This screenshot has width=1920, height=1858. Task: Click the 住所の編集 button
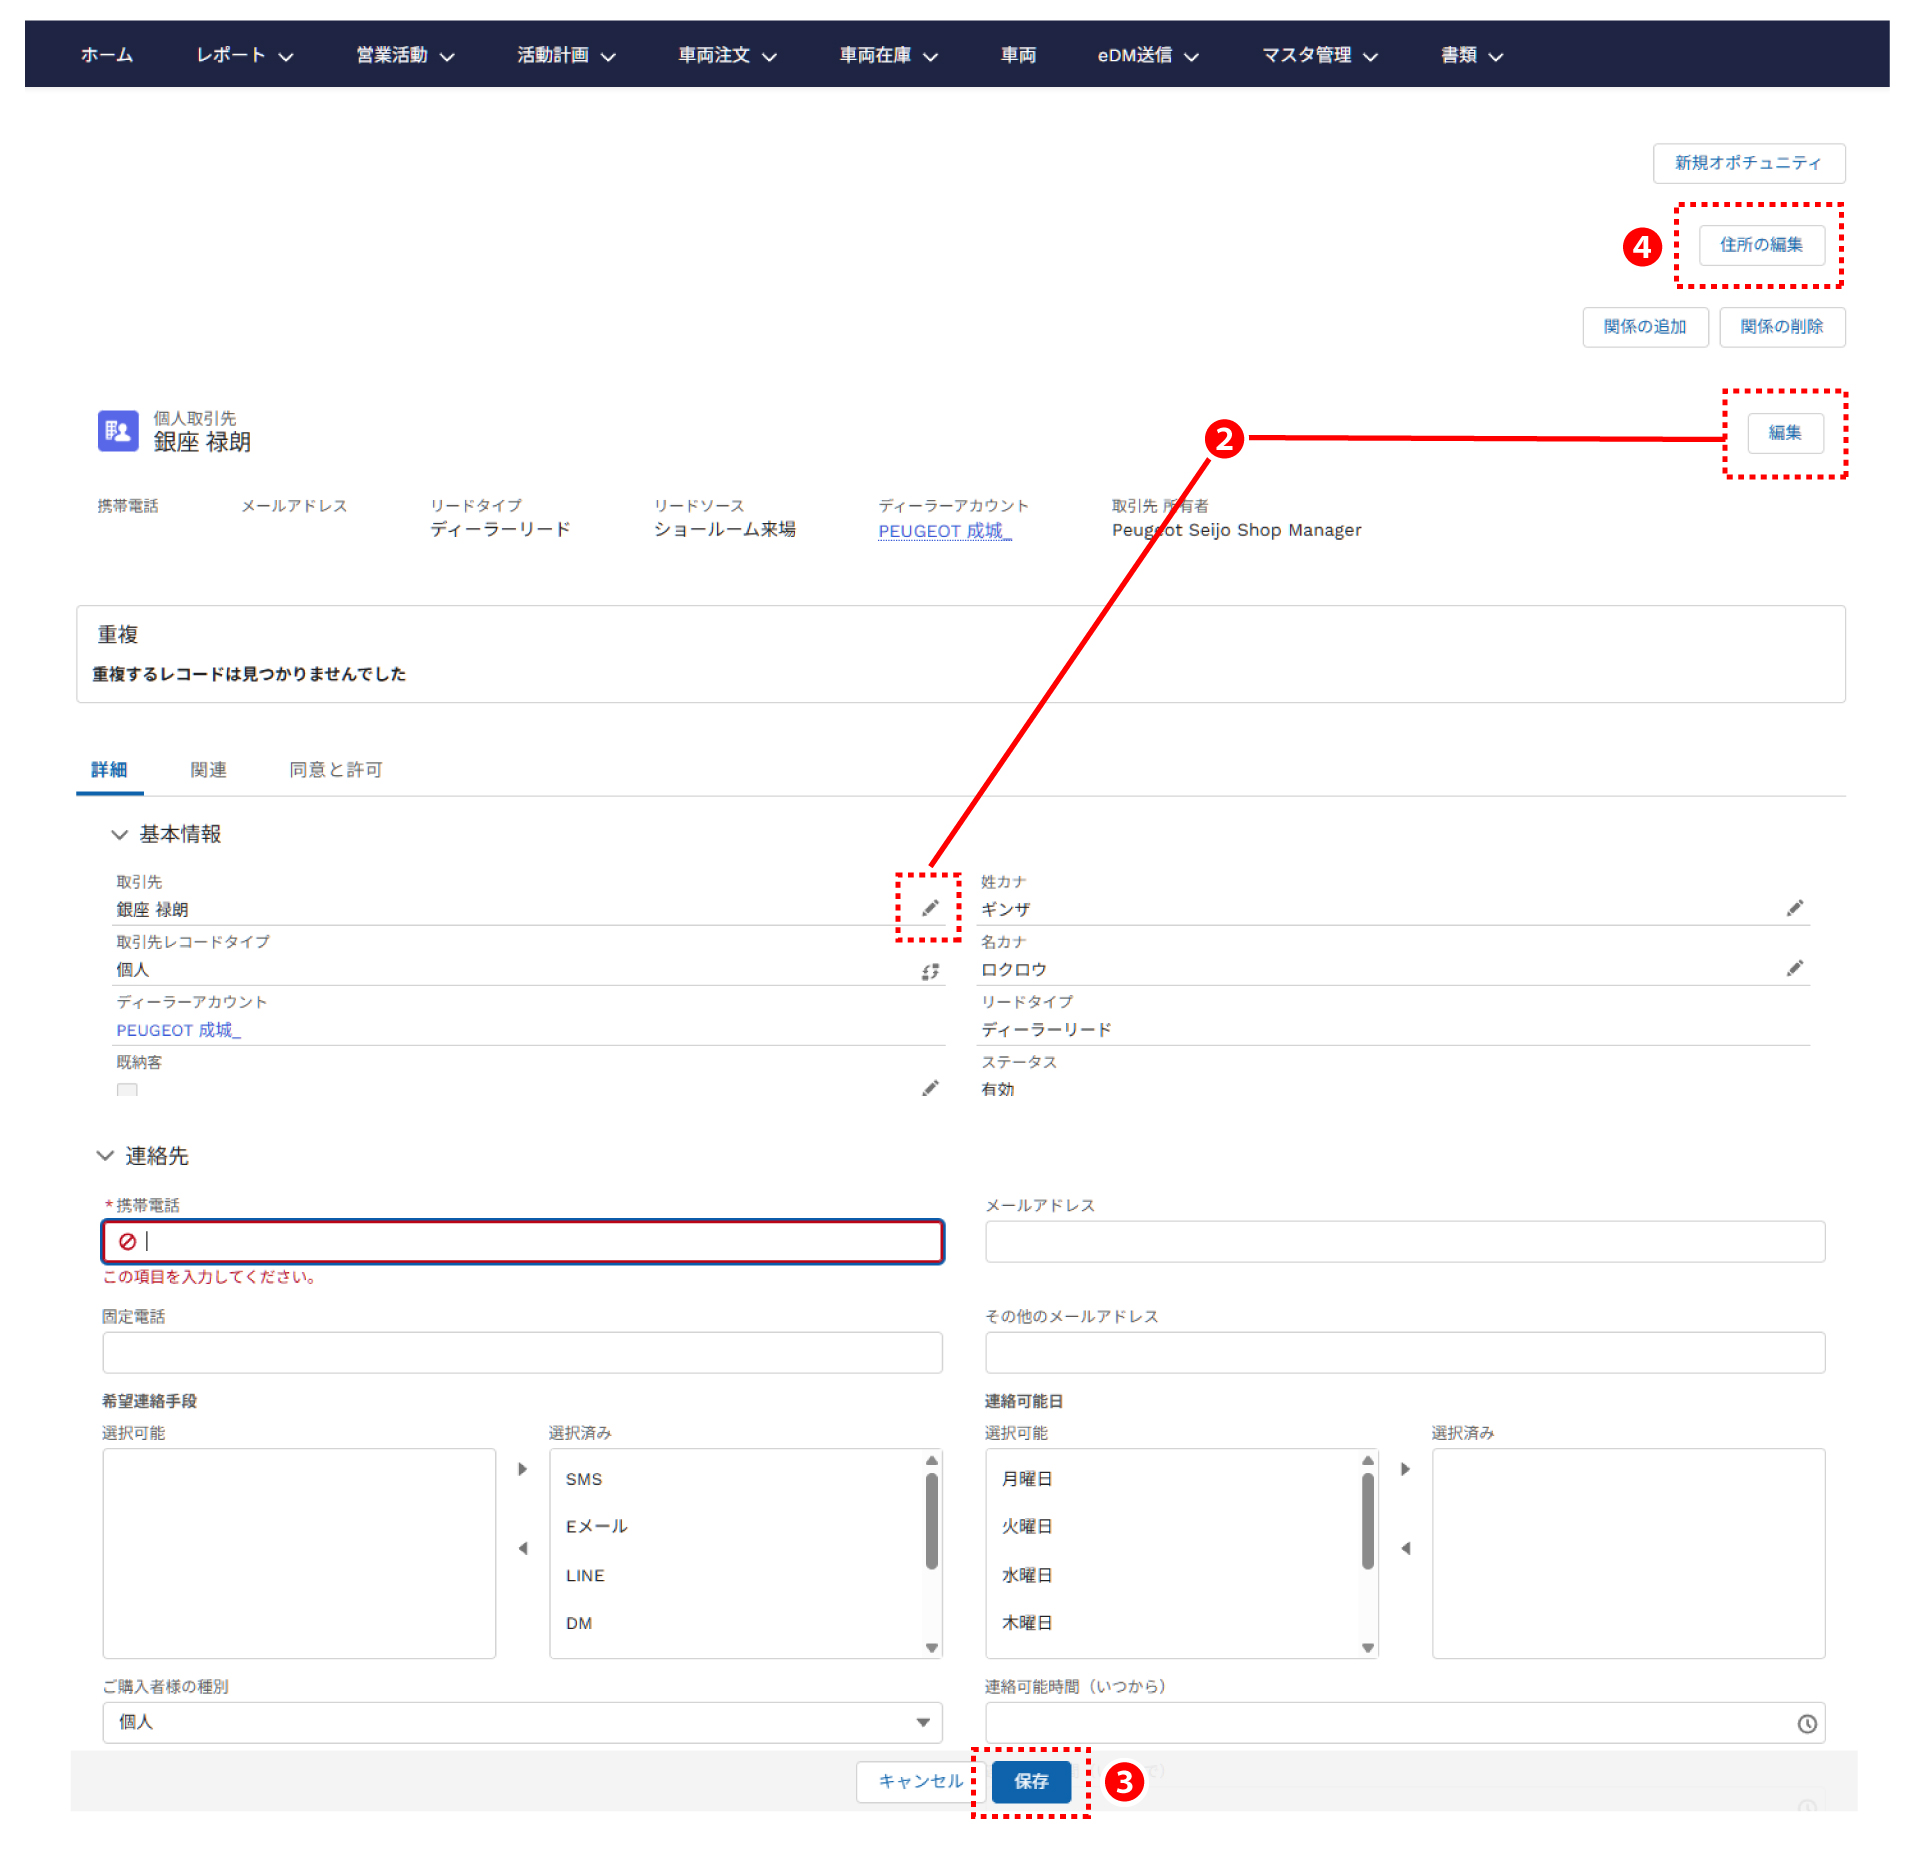(1761, 245)
